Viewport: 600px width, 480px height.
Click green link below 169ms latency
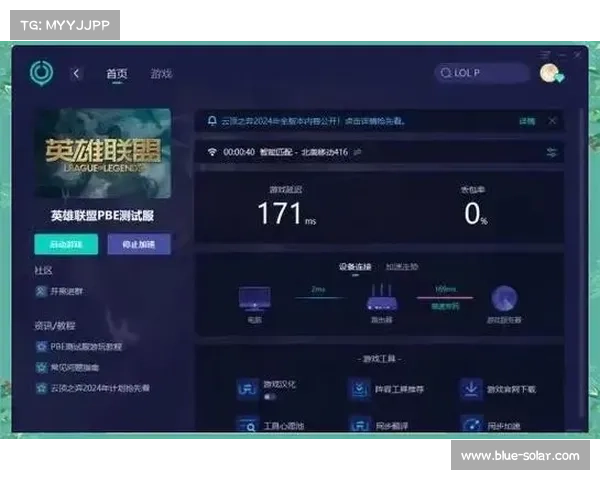point(445,306)
